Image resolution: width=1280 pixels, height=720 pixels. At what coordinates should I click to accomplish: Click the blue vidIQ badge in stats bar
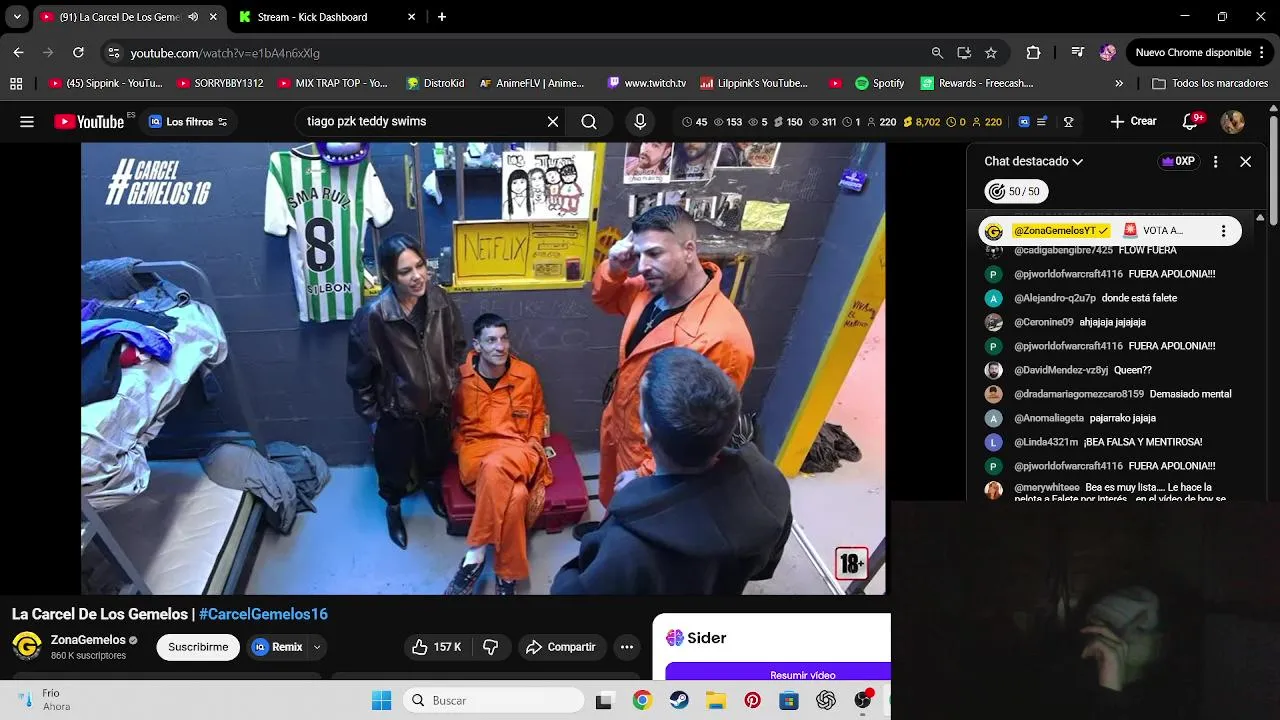[x=1024, y=122]
